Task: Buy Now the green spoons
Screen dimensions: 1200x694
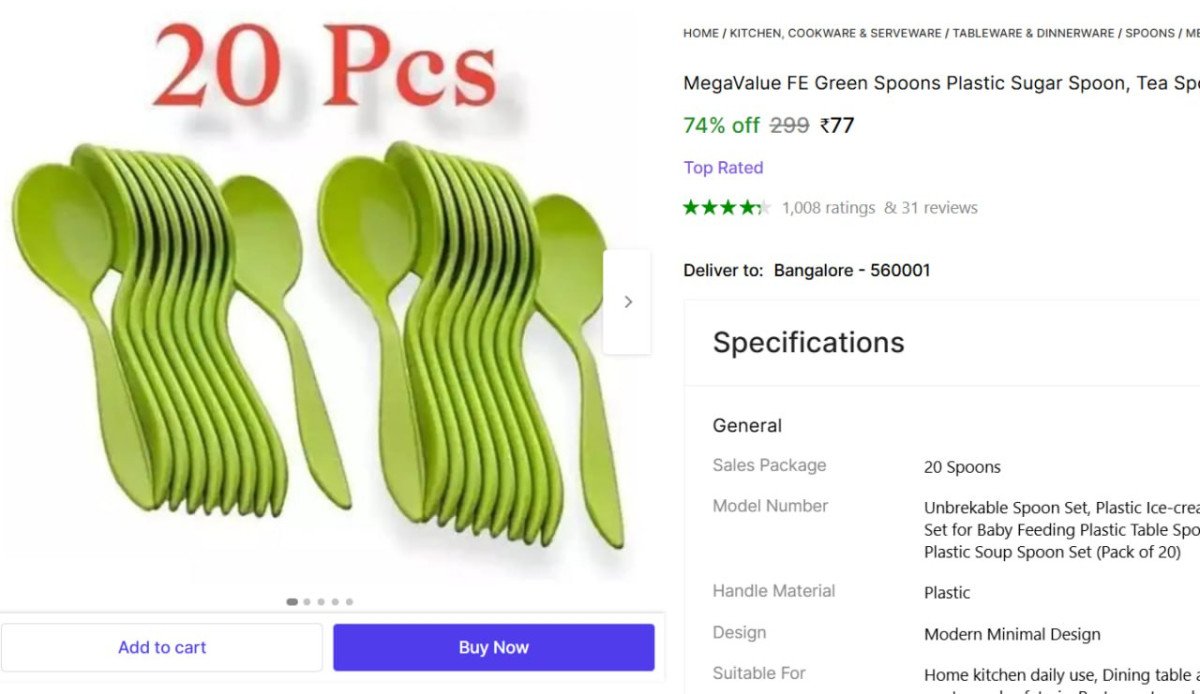Action: pyautogui.click(x=494, y=647)
